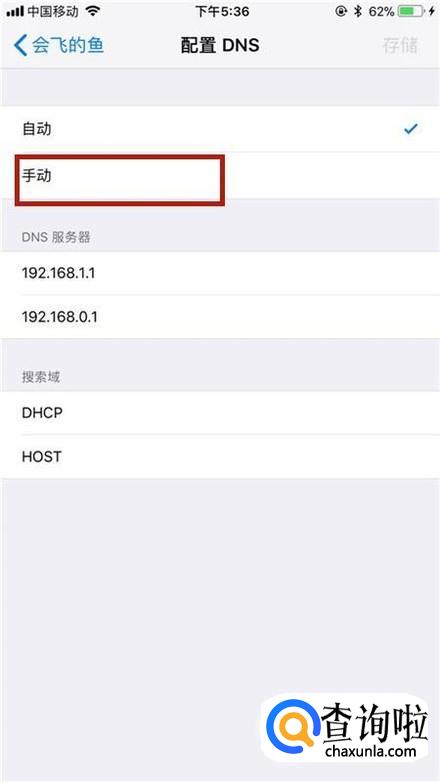This screenshot has height=782, width=440.
Task: Tap the Bluetooth status icon
Action: 358,11
